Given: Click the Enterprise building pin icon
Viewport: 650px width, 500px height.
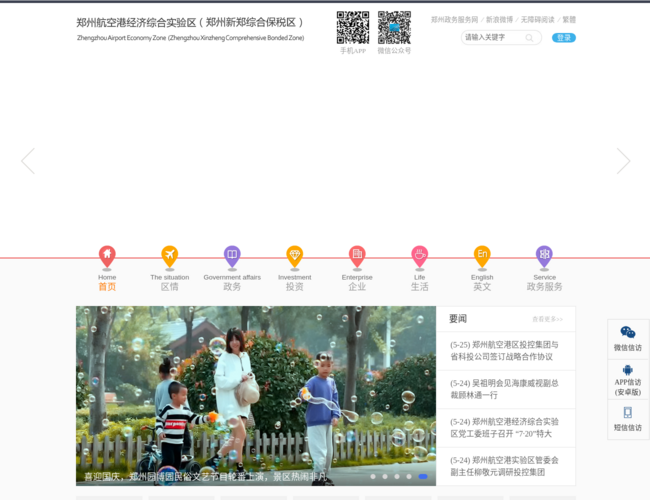Looking at the screenshot, I should pos(357,257).
